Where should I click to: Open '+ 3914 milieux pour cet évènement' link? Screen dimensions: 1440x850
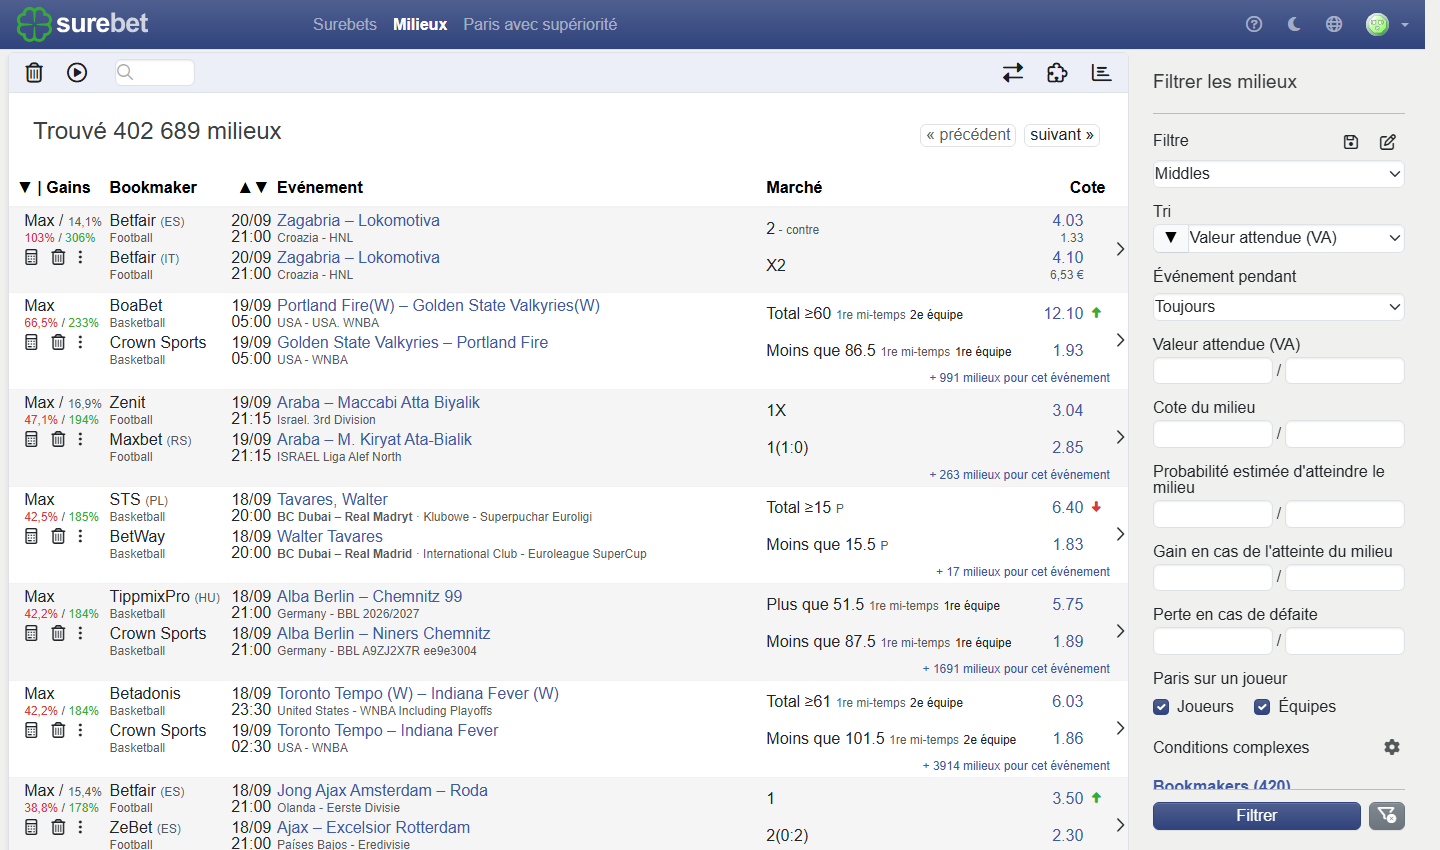point(1016,766)
